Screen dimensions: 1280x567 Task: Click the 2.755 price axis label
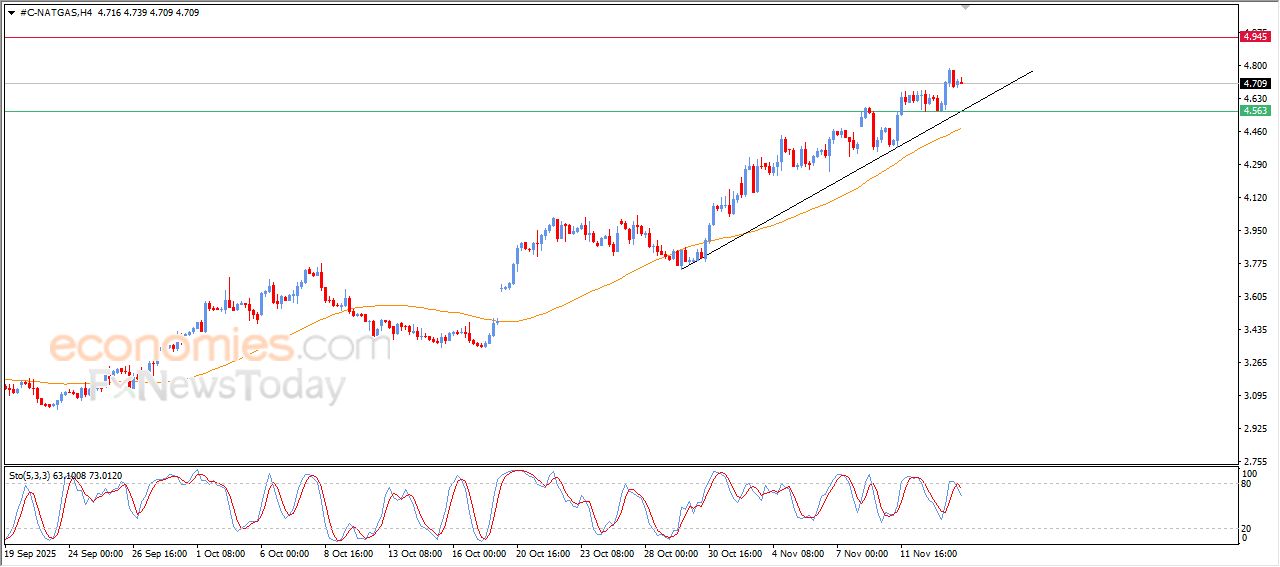click(x=1253, y=461)
